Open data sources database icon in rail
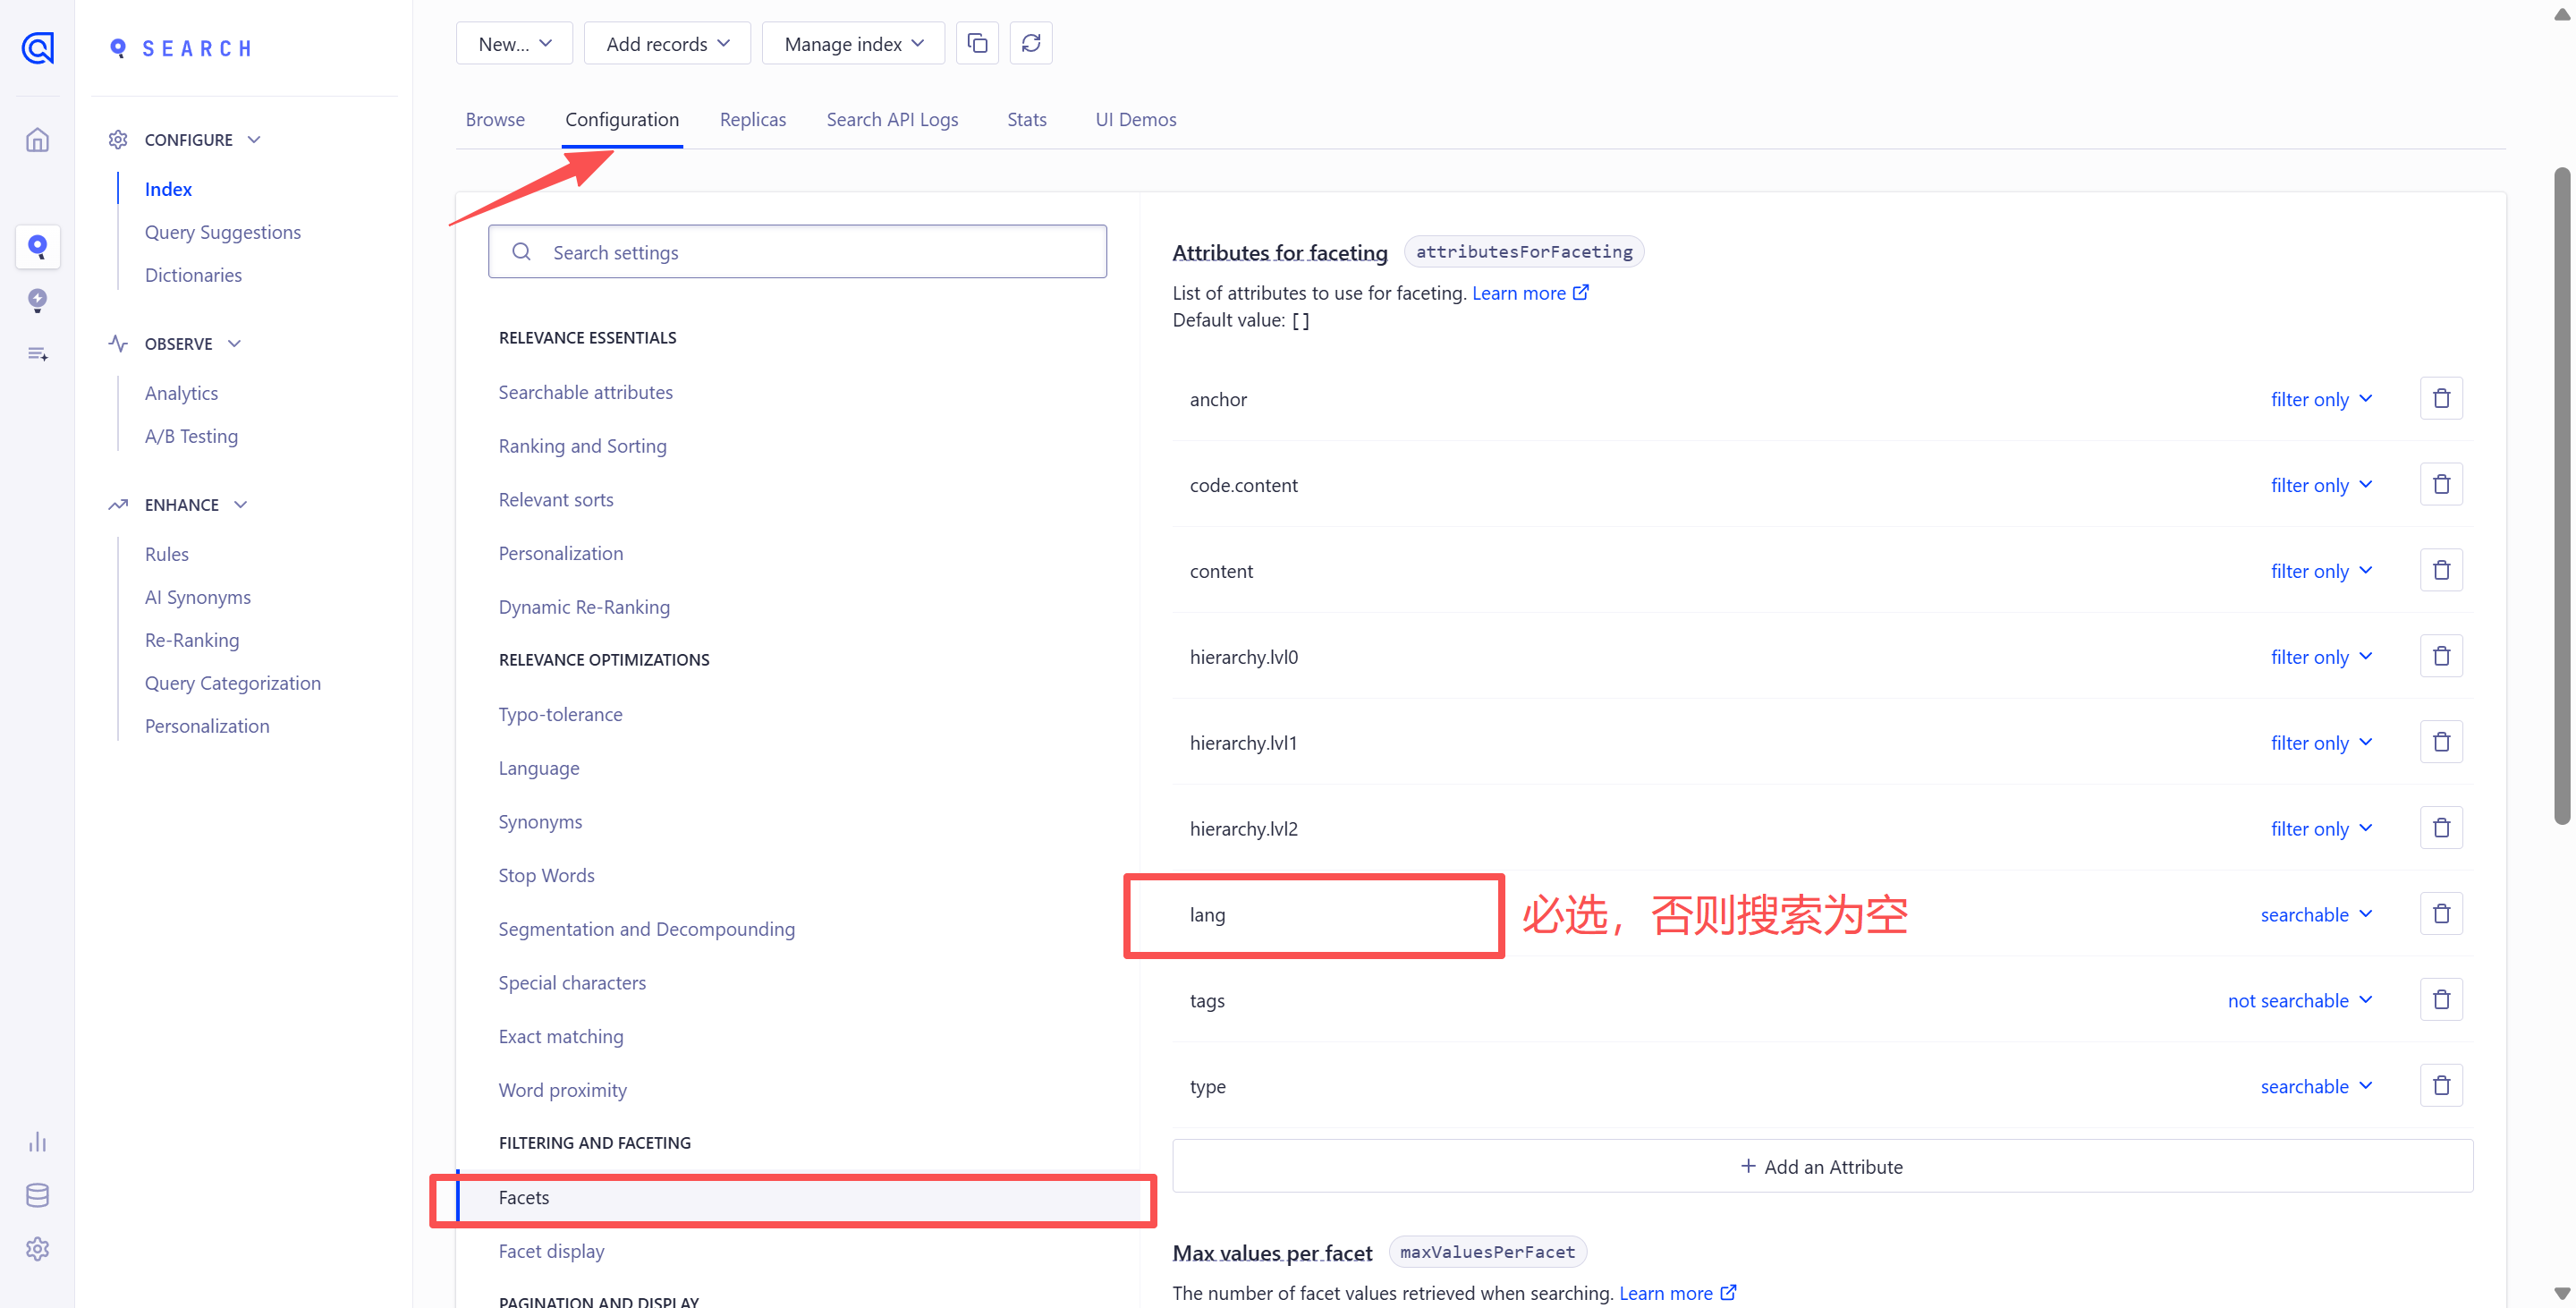Image resolution: width=2576 pixels, height=1308 pixels. [37, 1195]
